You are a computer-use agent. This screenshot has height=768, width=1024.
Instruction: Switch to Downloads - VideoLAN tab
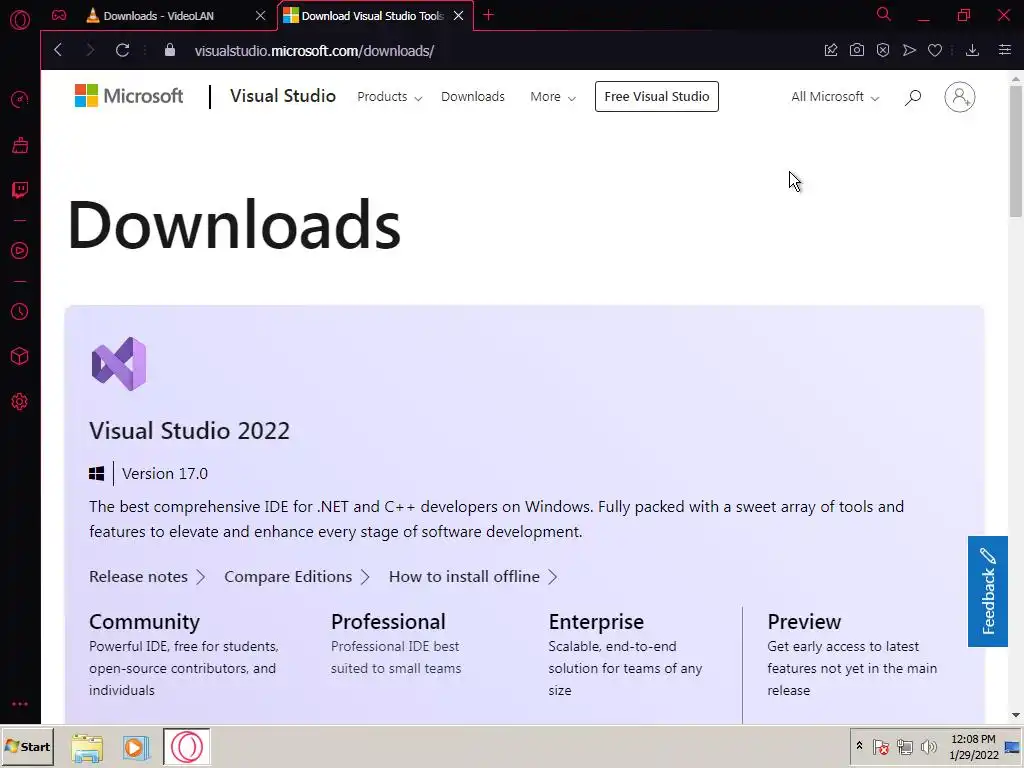159,16
